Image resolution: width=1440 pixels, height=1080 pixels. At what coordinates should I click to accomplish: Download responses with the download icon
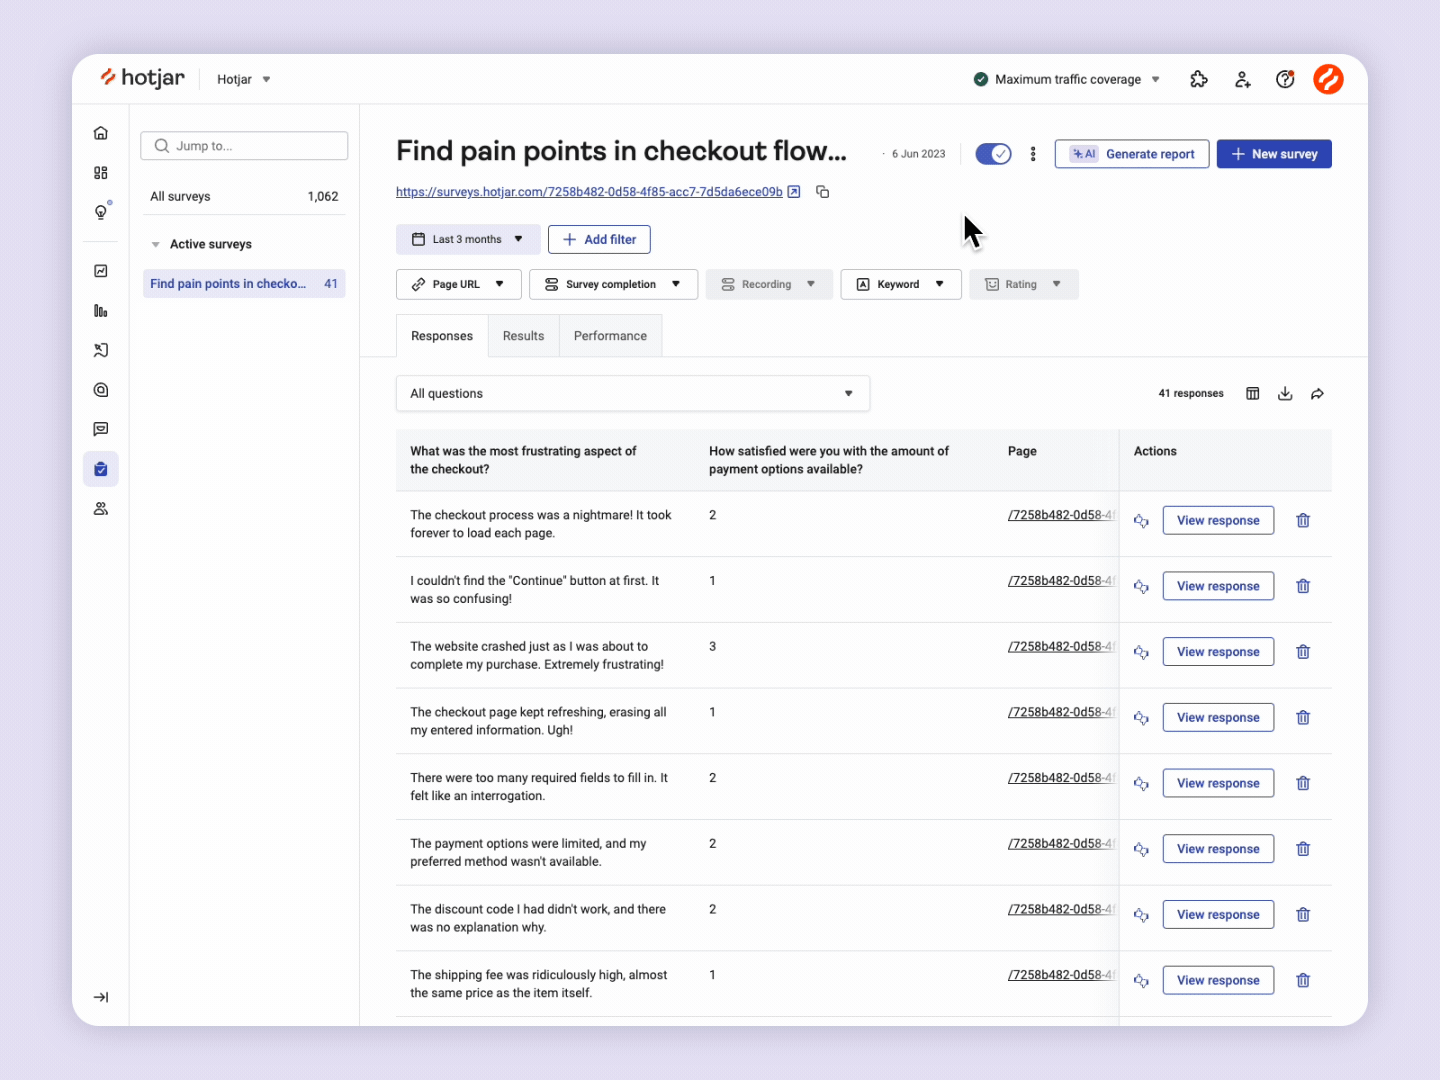(1285, 394)
